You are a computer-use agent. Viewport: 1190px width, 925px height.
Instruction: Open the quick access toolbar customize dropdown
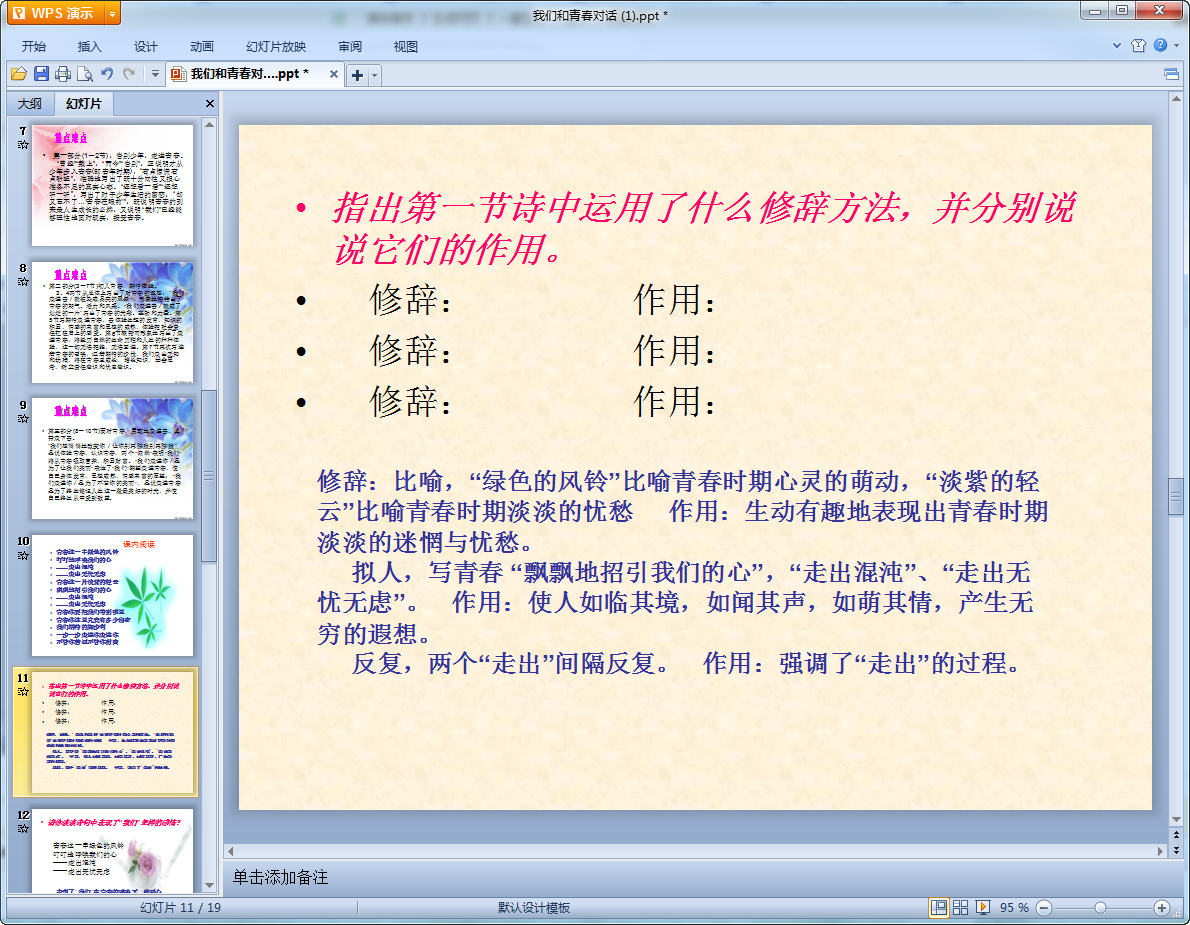pos(155,74)
